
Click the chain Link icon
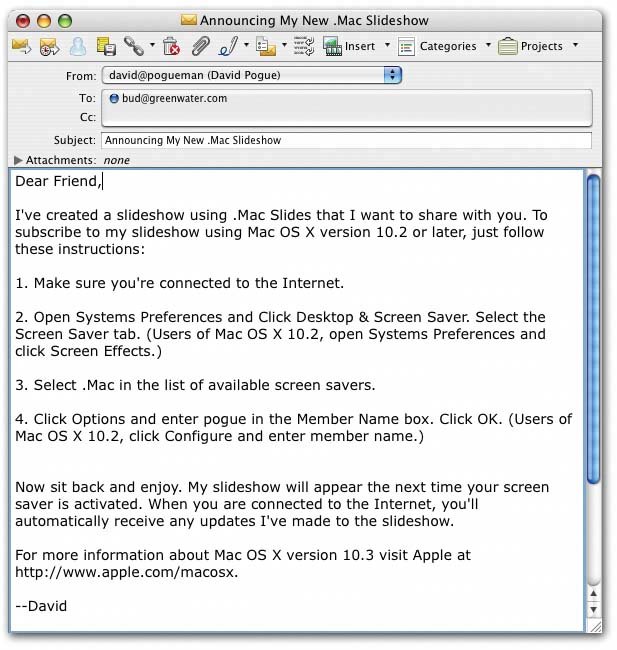tap(134, 46)
